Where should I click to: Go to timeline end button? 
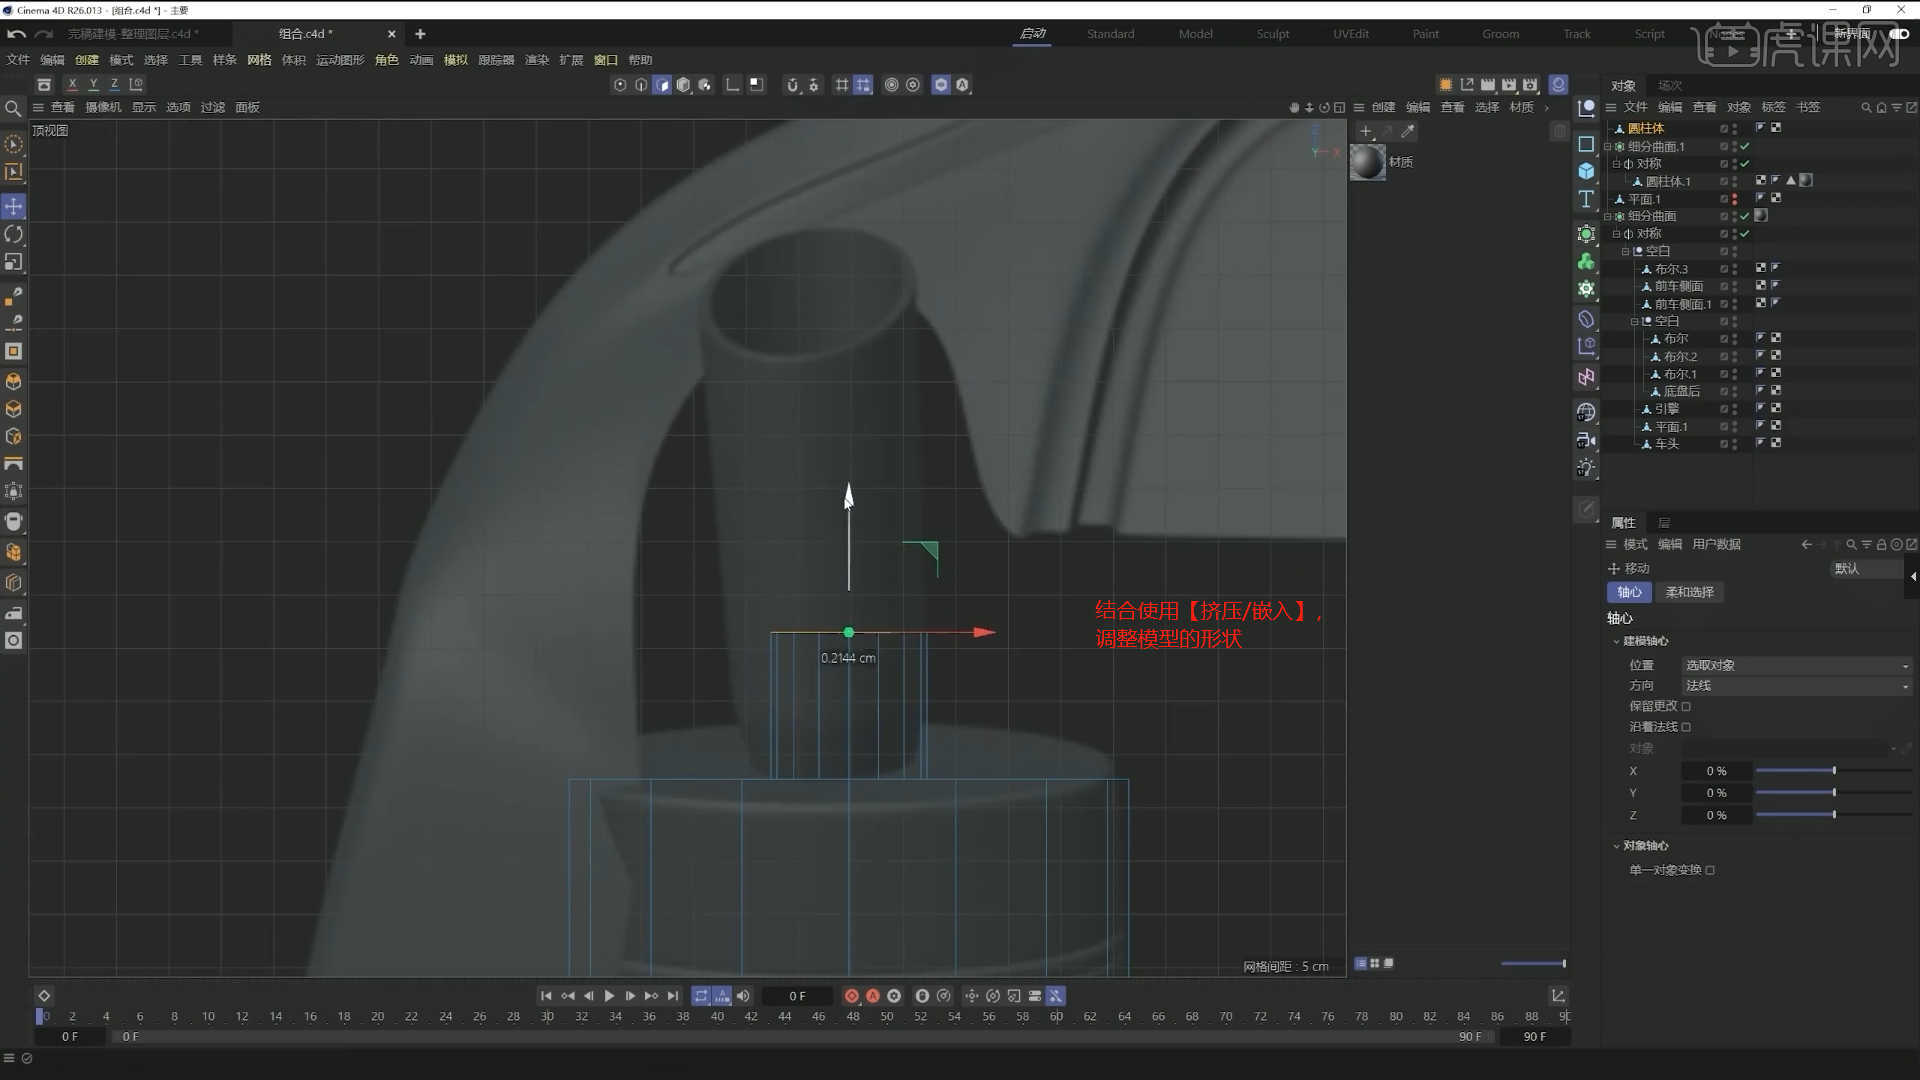click(673, 996)
